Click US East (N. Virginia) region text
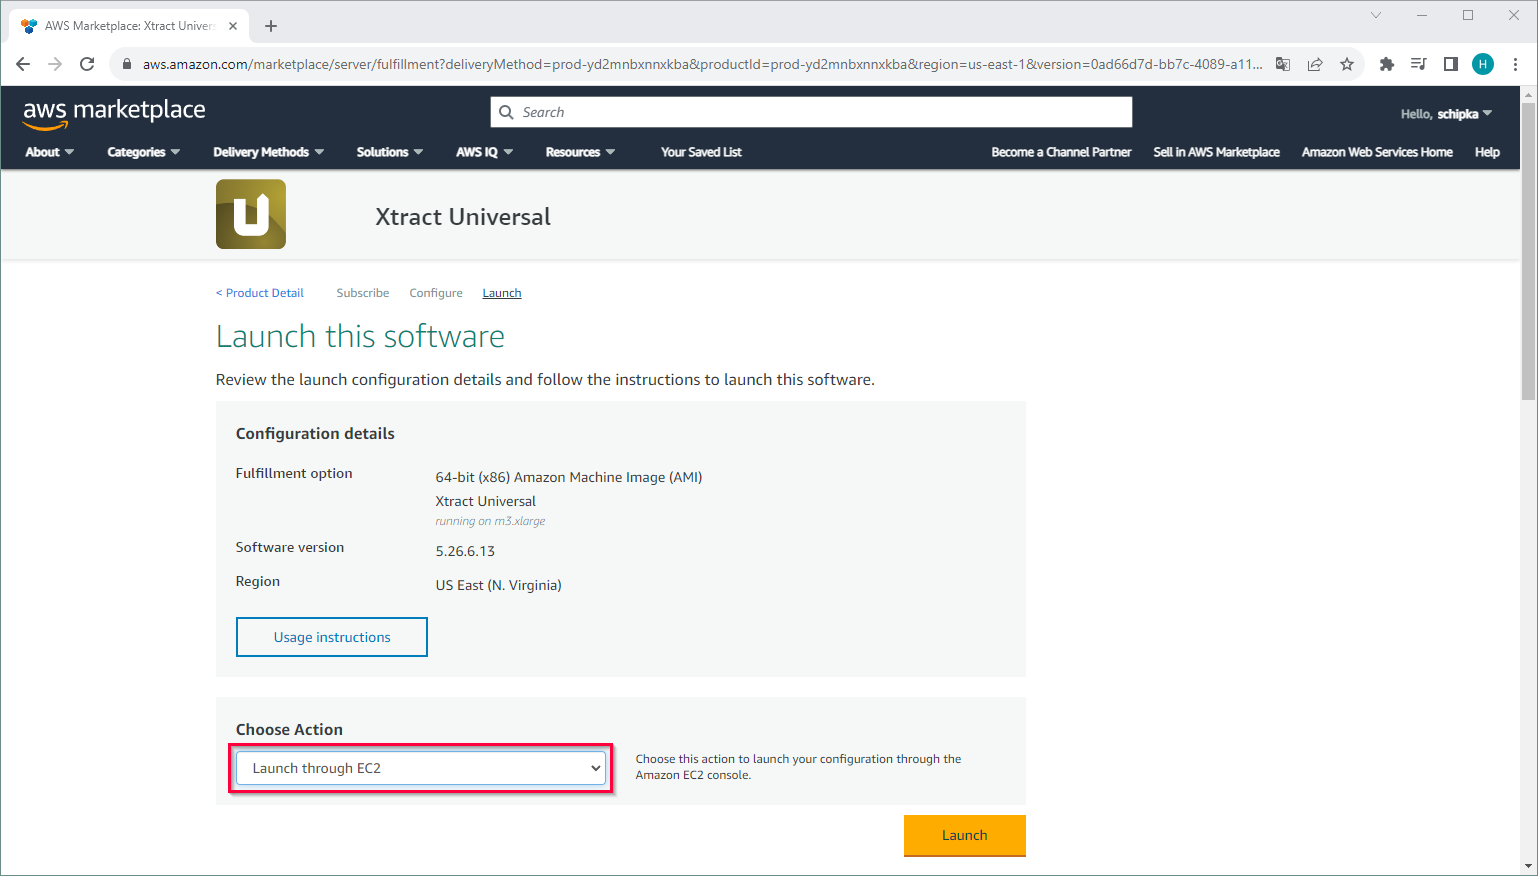This screenshot has width=1538, height=876. pyautogui.click(x=498, y=585)
